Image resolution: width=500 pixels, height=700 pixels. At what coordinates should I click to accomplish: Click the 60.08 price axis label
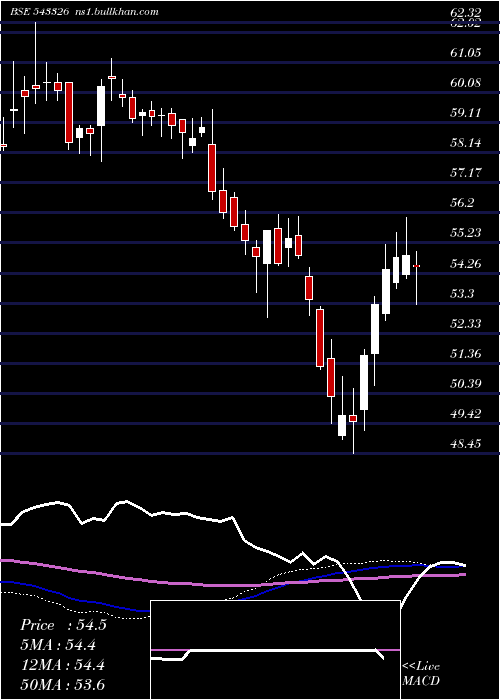tap(466, 83)
